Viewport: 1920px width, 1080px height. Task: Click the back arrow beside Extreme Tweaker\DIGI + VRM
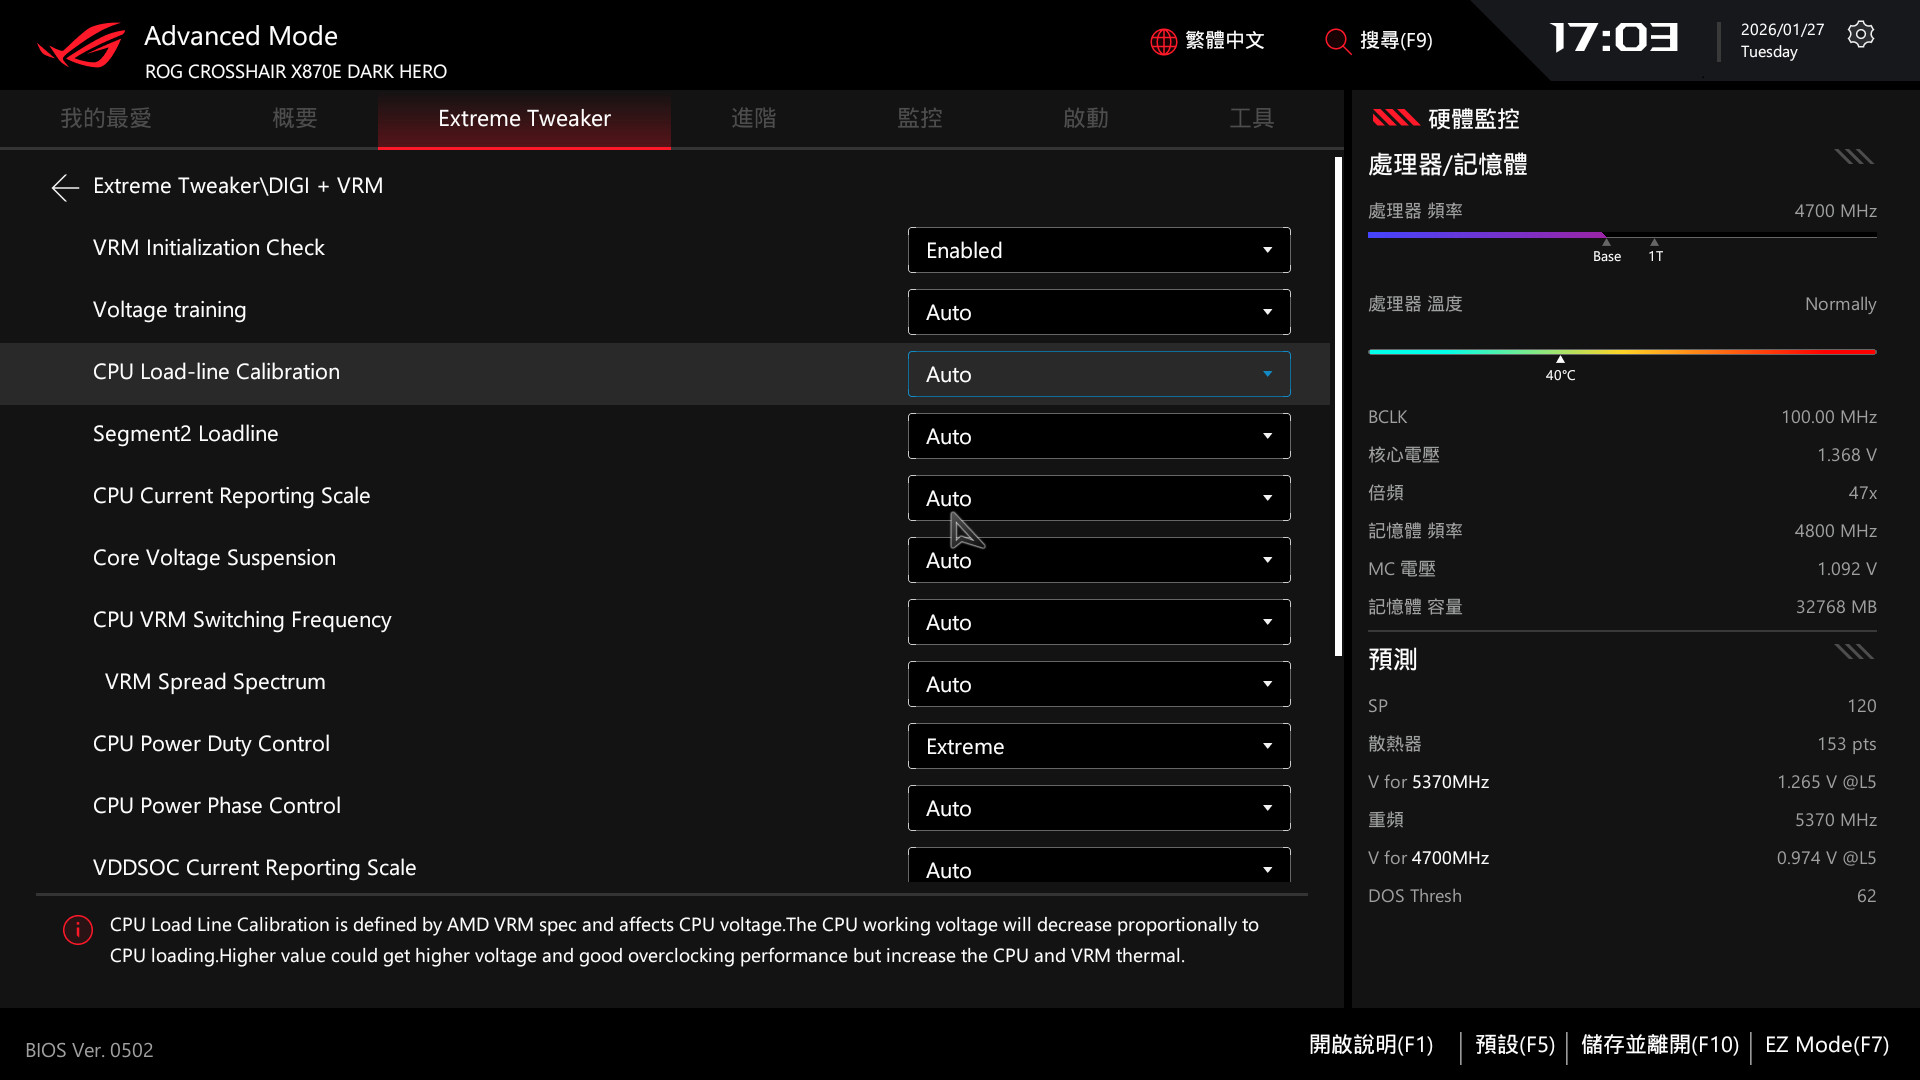click(65, 187)
